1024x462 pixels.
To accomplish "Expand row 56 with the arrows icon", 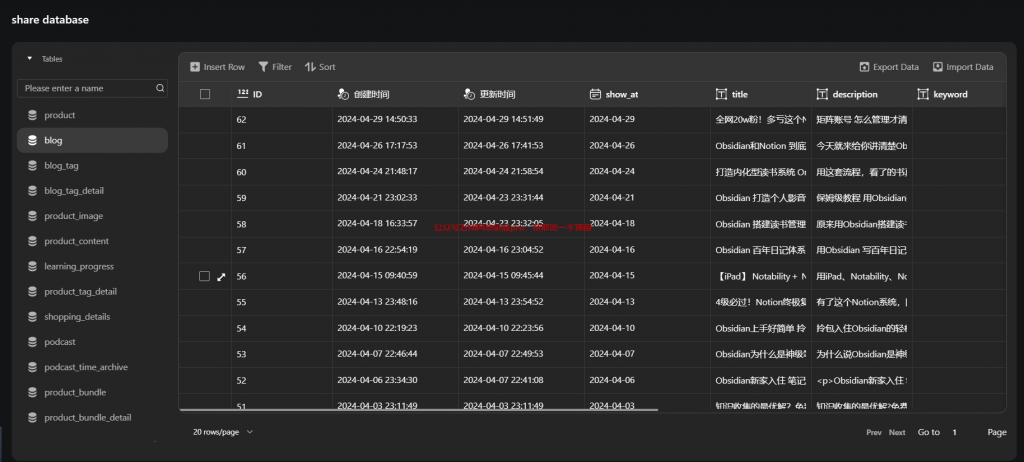I will [221, 276].
